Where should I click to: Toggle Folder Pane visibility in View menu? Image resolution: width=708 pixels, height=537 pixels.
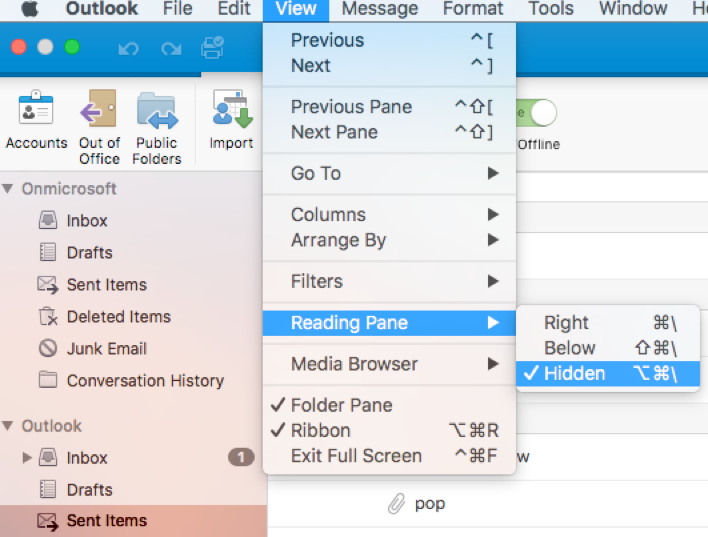point(389,405)
